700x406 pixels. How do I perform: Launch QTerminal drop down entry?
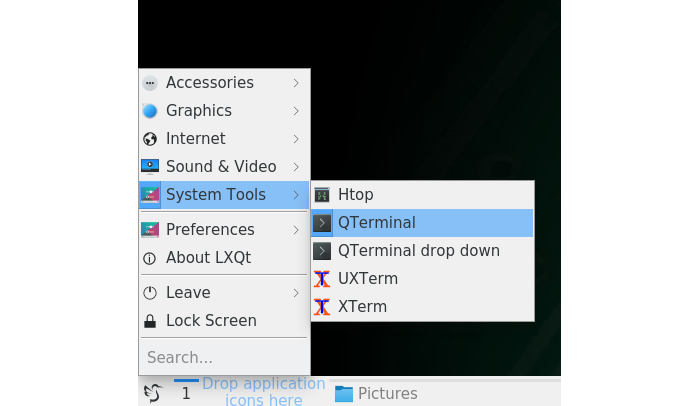422,251
